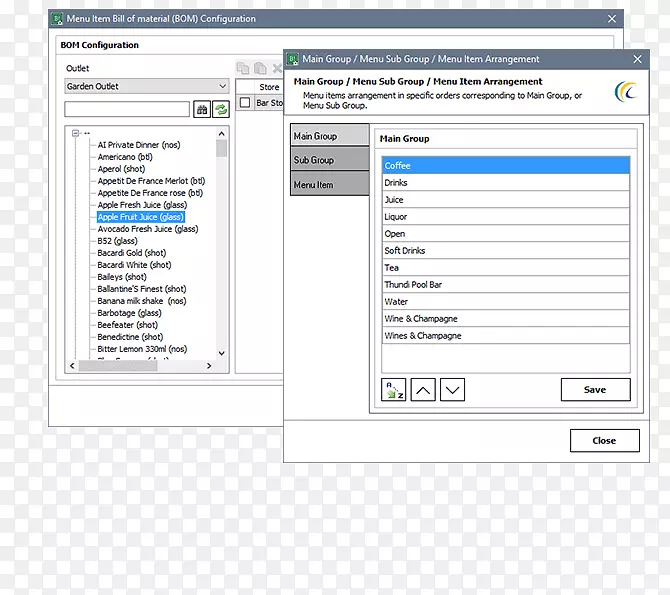Image resolution: width=670 pixels, height=595 pixels.
Task: Click the binoculars search icon
Action: click(201, 109)
